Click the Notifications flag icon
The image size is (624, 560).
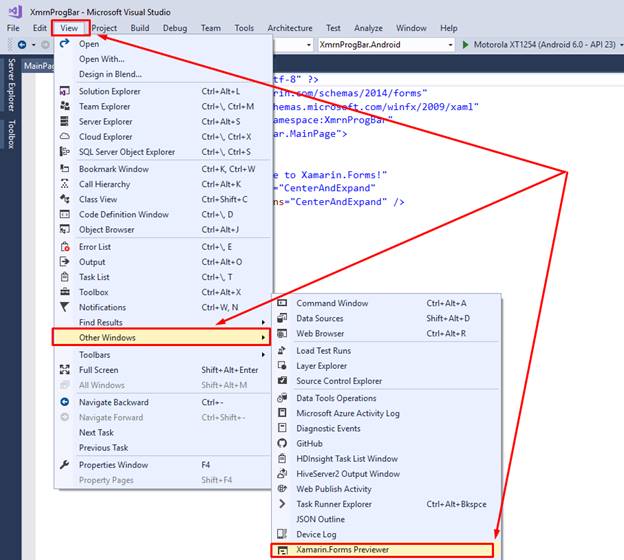coord(64,307)
